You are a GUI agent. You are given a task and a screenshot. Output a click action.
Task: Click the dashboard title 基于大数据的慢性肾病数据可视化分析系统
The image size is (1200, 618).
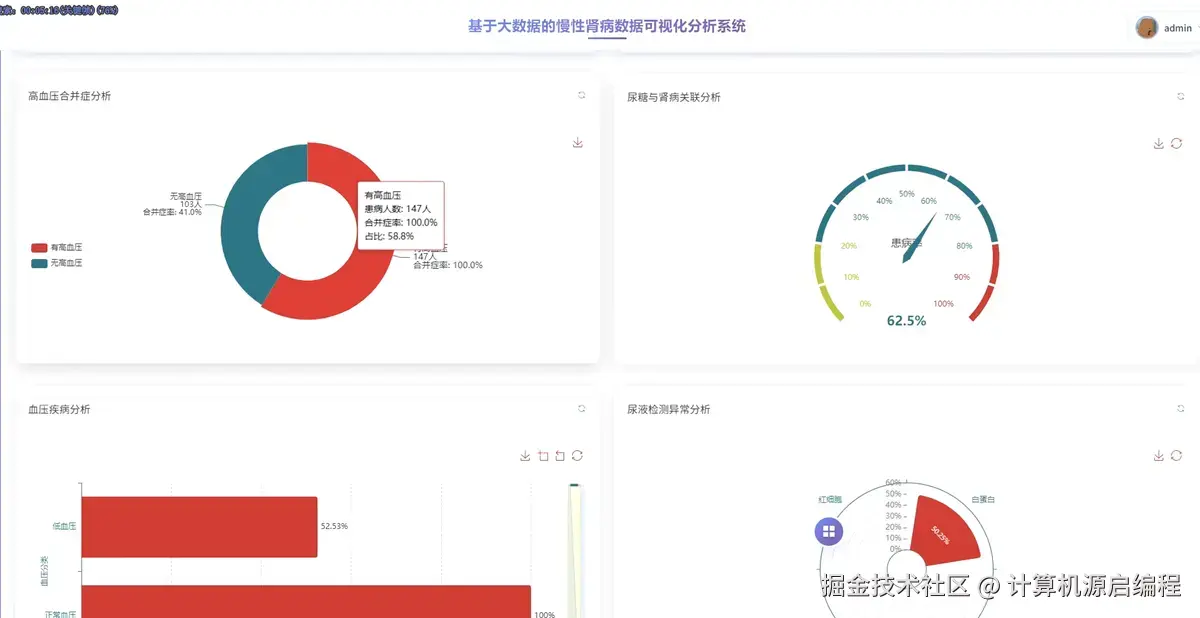point(607,26)
